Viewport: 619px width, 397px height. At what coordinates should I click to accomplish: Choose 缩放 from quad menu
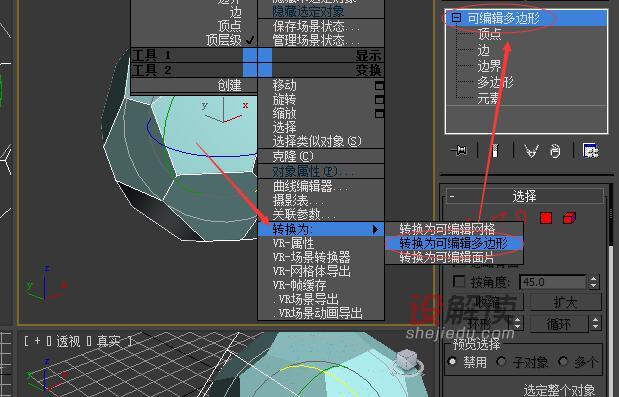285,114
